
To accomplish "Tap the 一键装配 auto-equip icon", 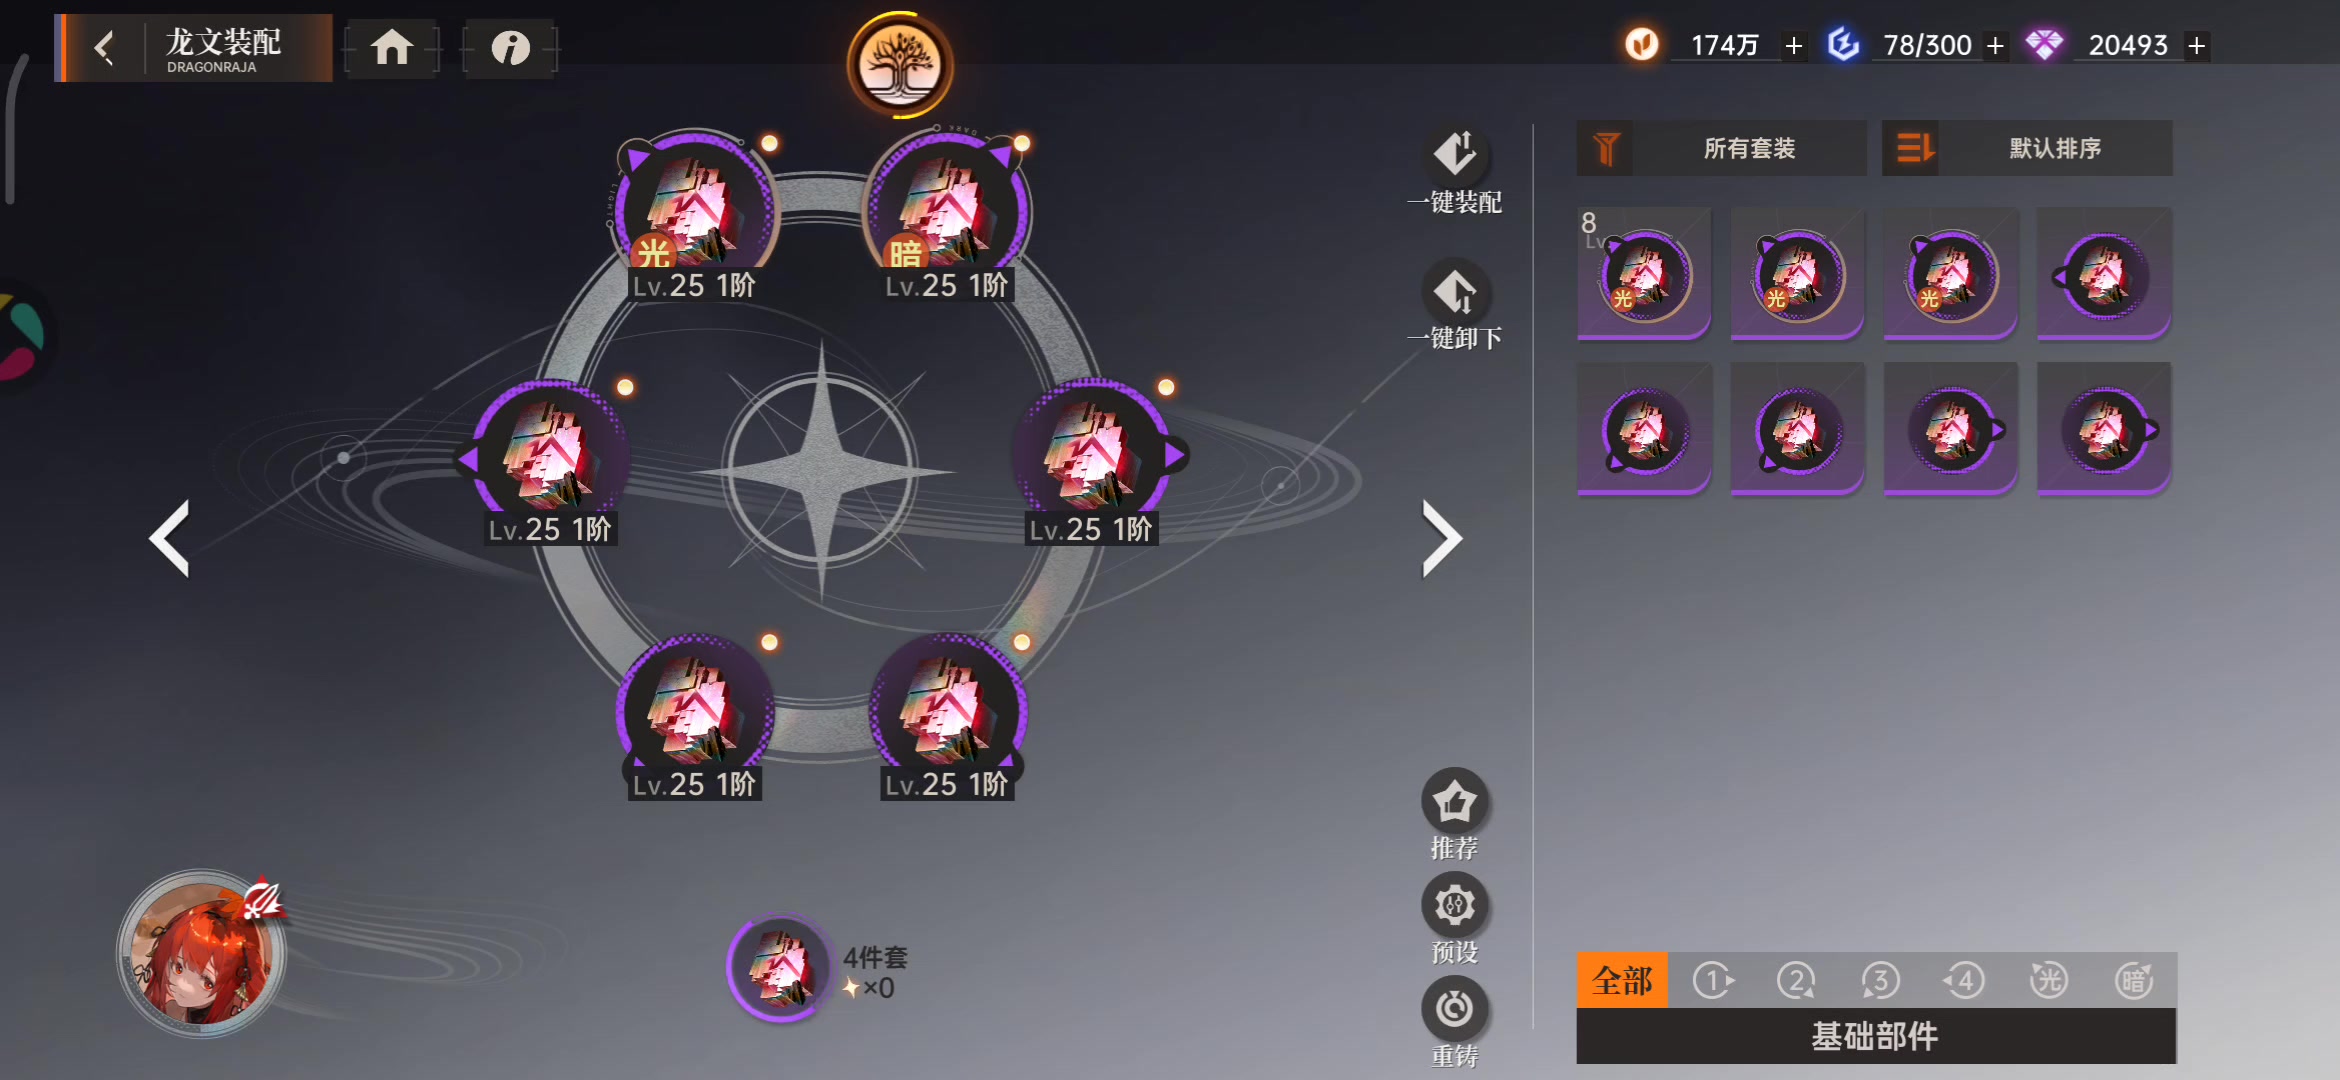I will click(1455, 155).
